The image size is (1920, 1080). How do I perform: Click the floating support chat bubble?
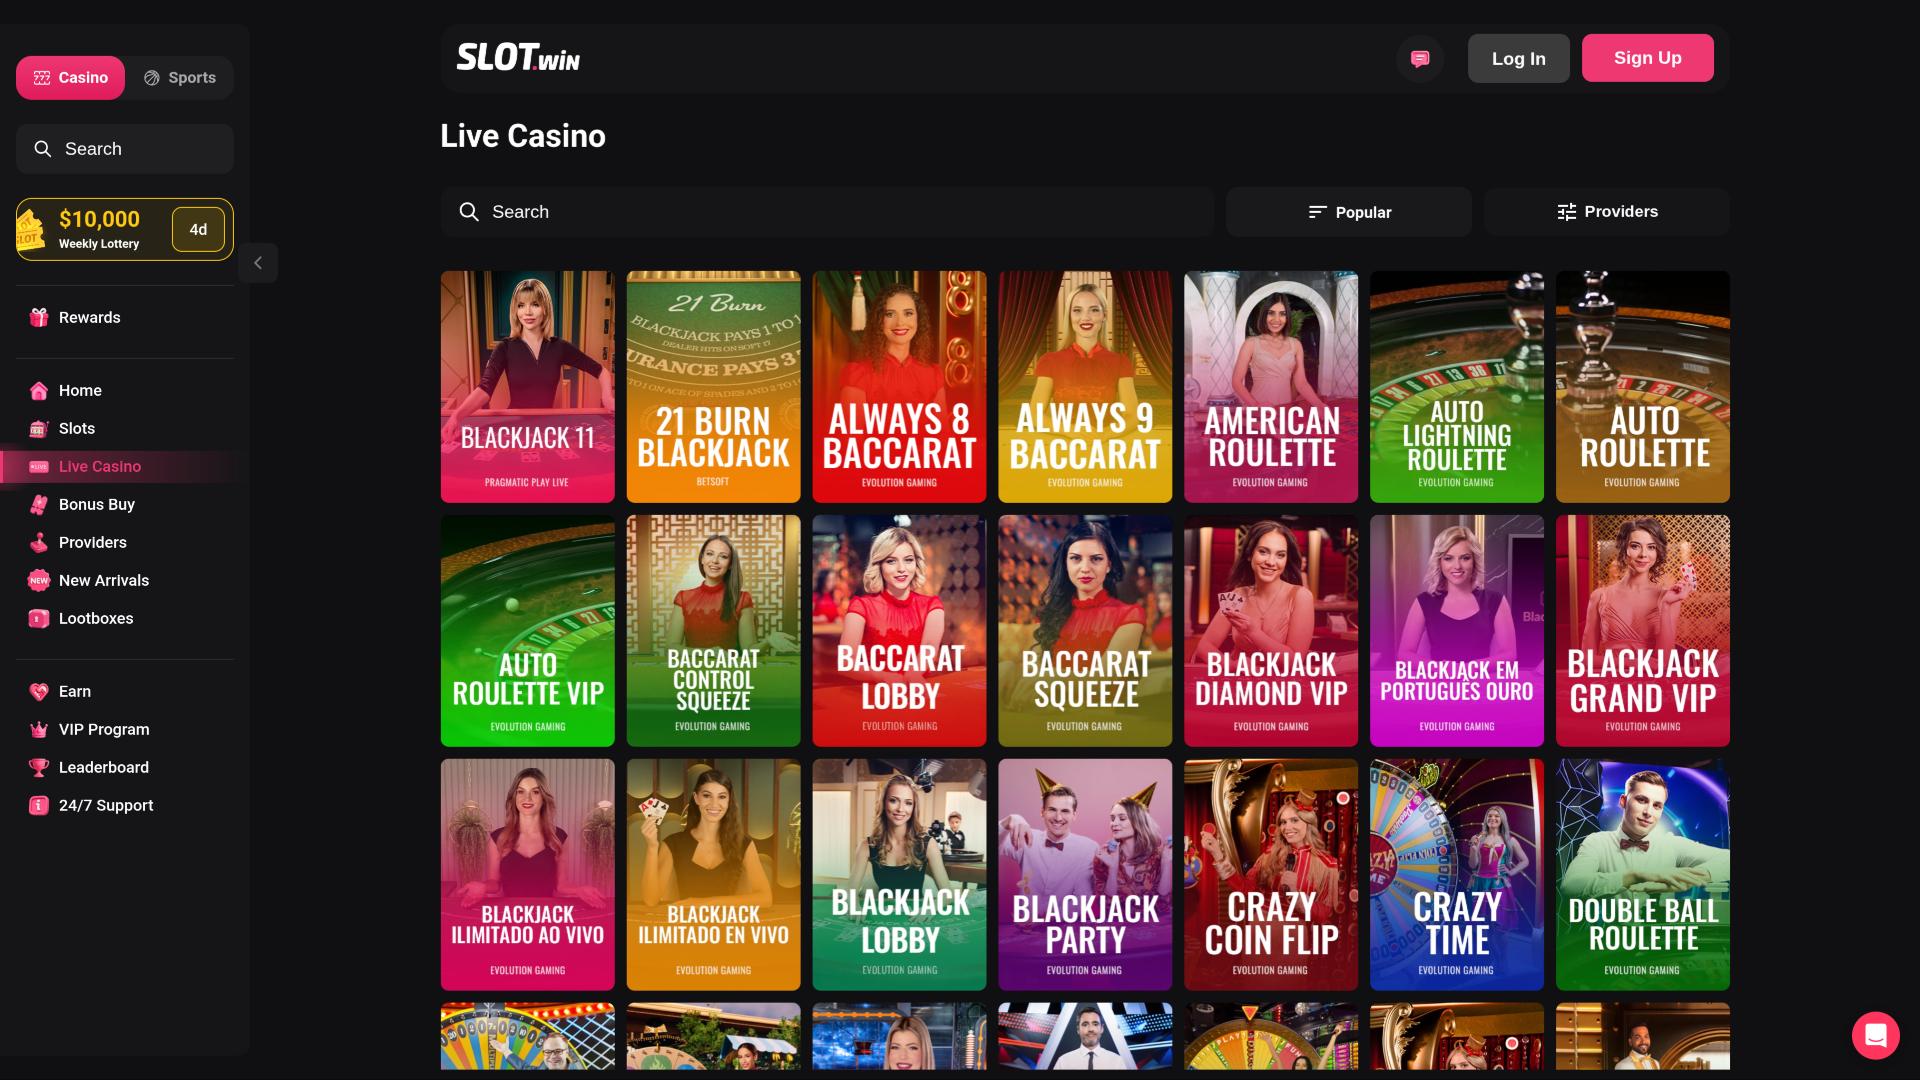pyautogui.click(x=1875, y=1035)
